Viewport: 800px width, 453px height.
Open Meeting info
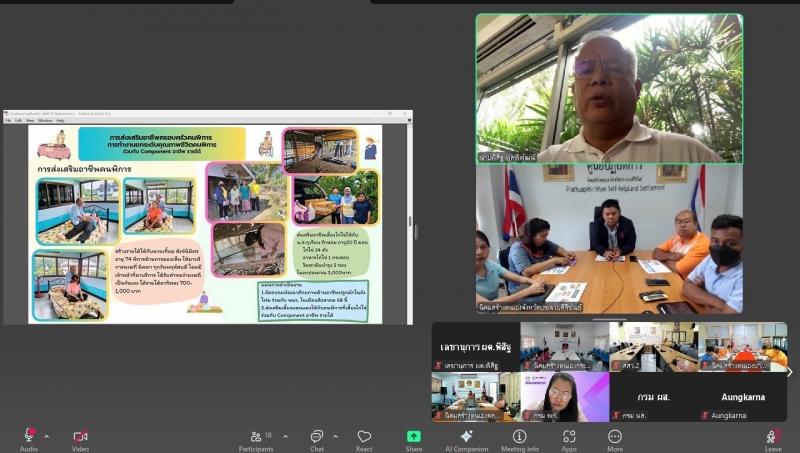click(x=519, y=439)
